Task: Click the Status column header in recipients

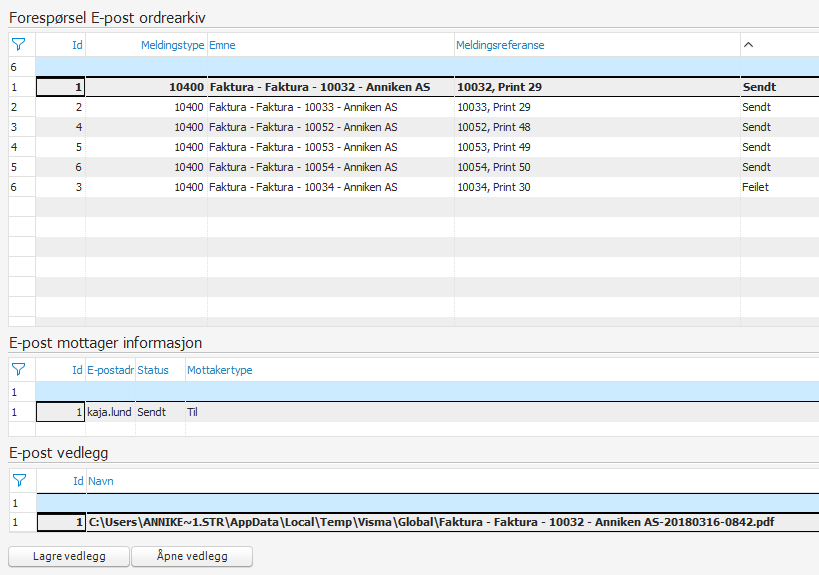Action: (x=153, y=370)
